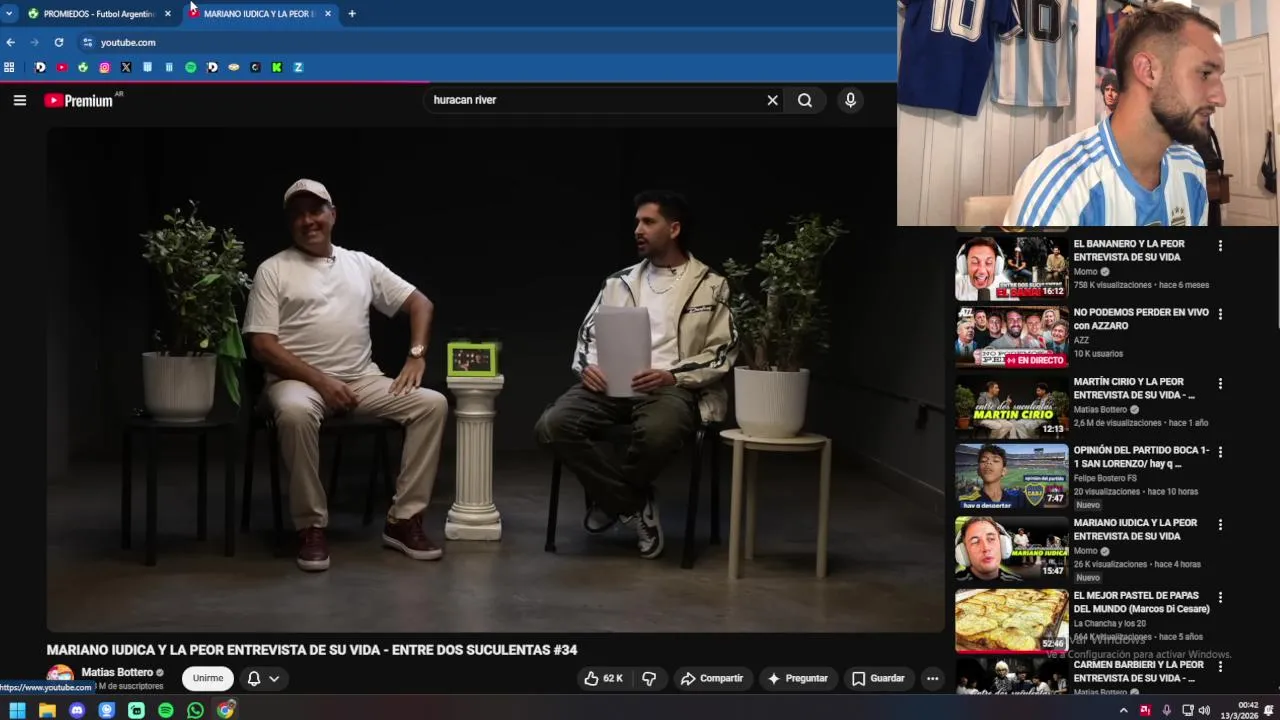Image resolution: width=1280 pixels, height=720 pixels.
Task: Go to YouTube Premium home logo
Action: [80, 100]
